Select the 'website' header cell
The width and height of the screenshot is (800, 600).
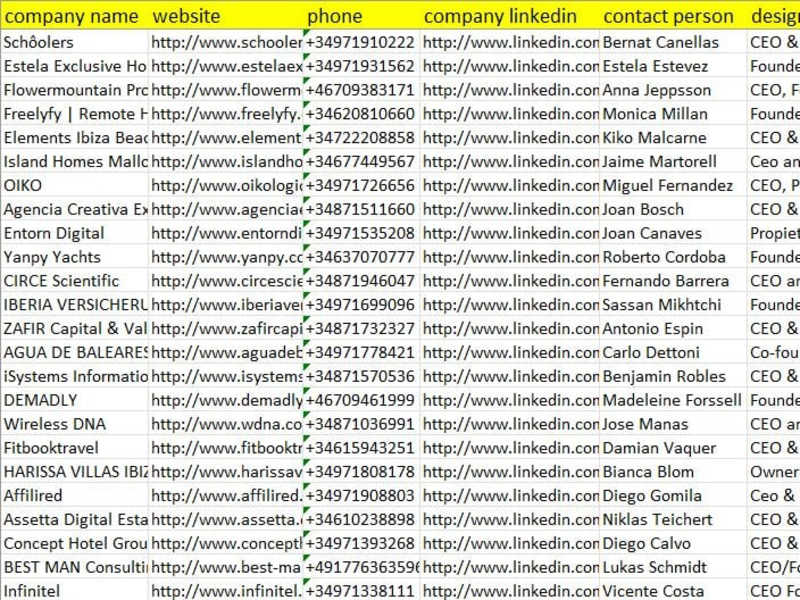226,16
